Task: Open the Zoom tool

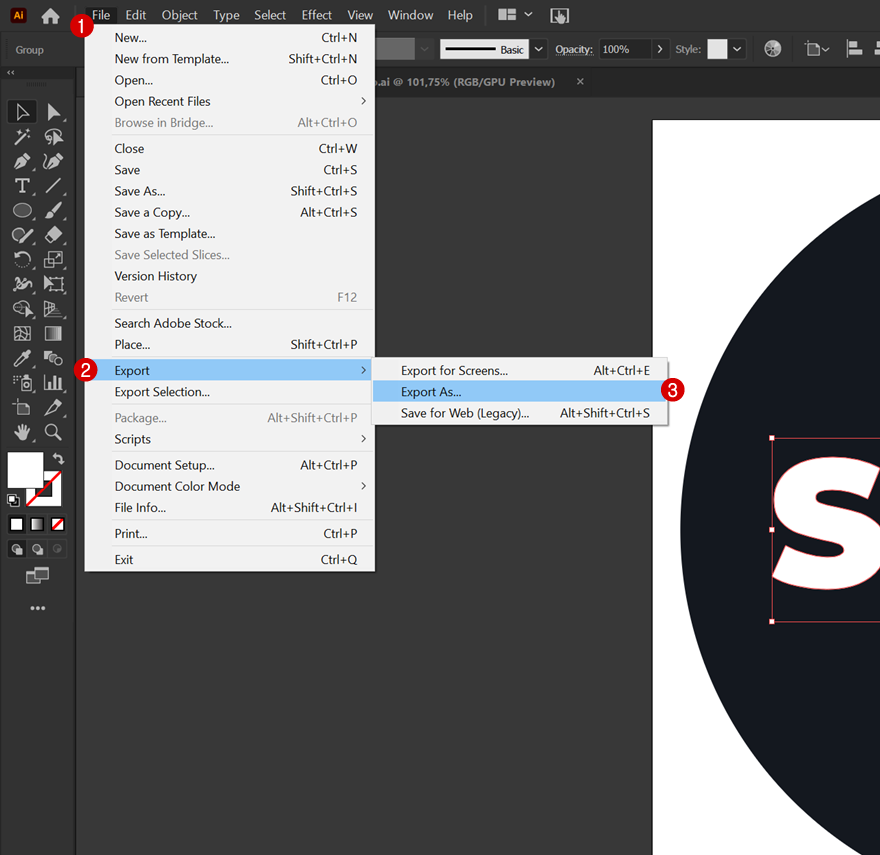Action: point(53,431)
